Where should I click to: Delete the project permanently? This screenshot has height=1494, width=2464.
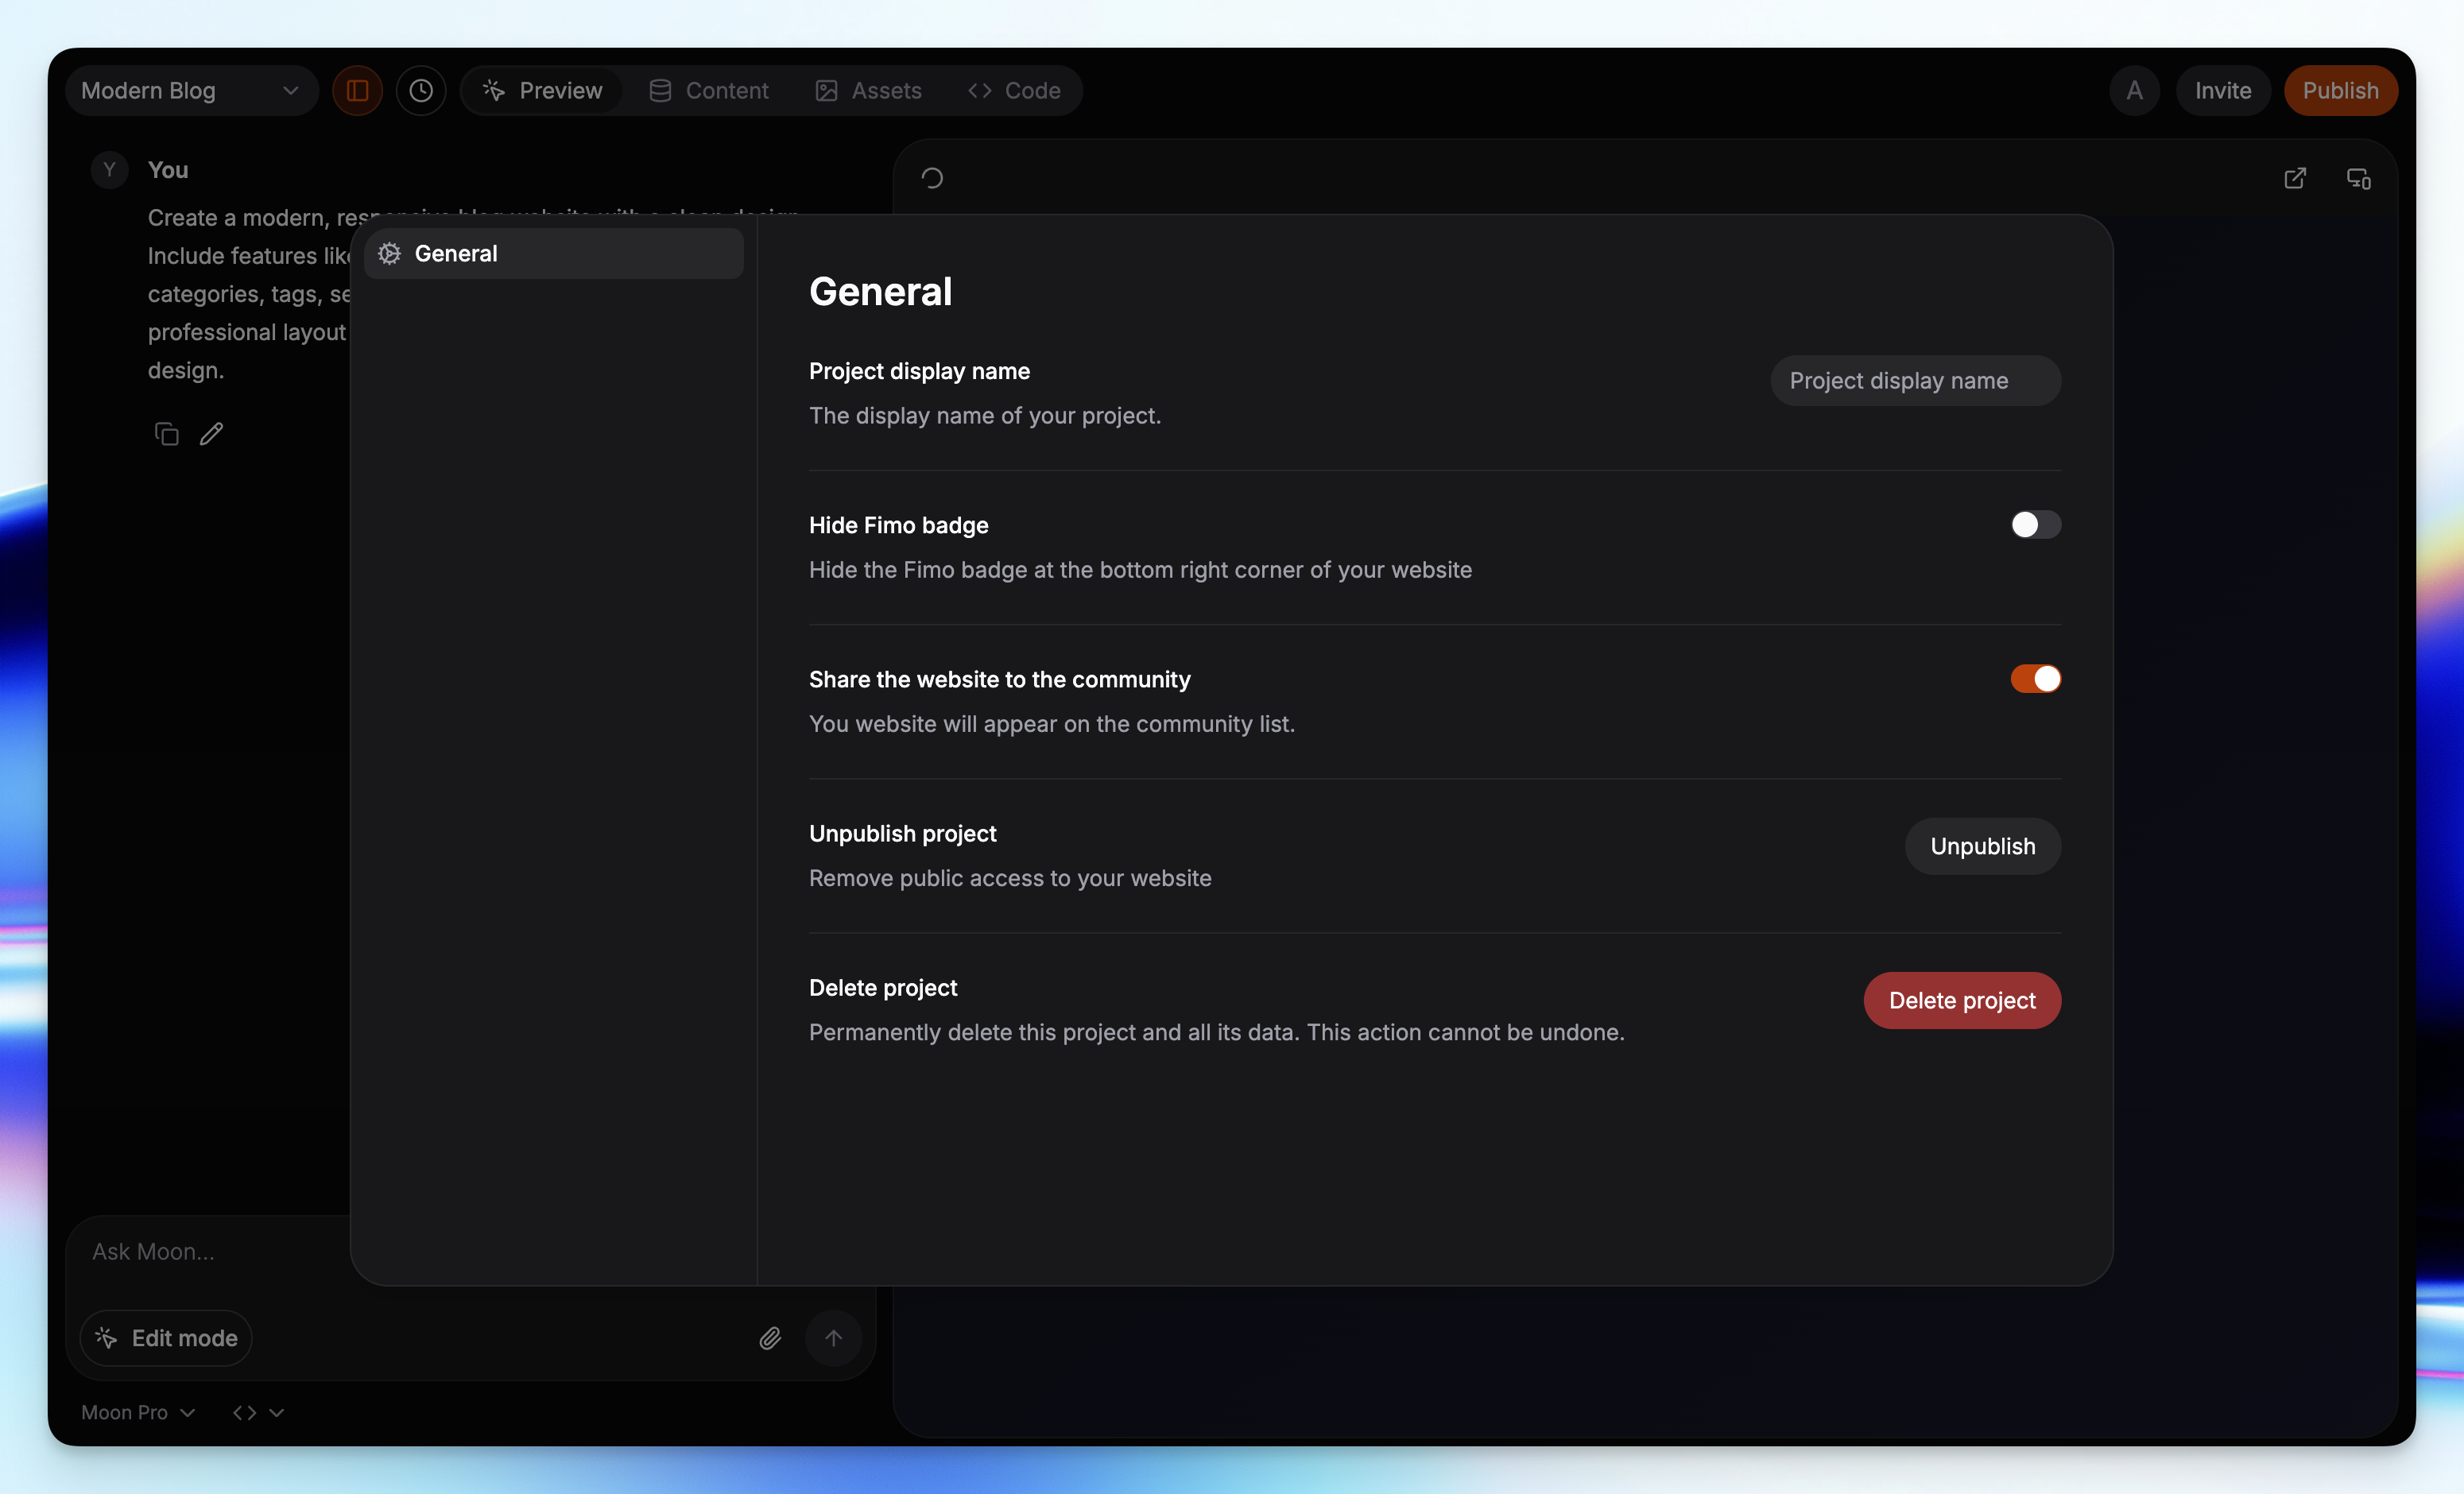(1961, 1000)
